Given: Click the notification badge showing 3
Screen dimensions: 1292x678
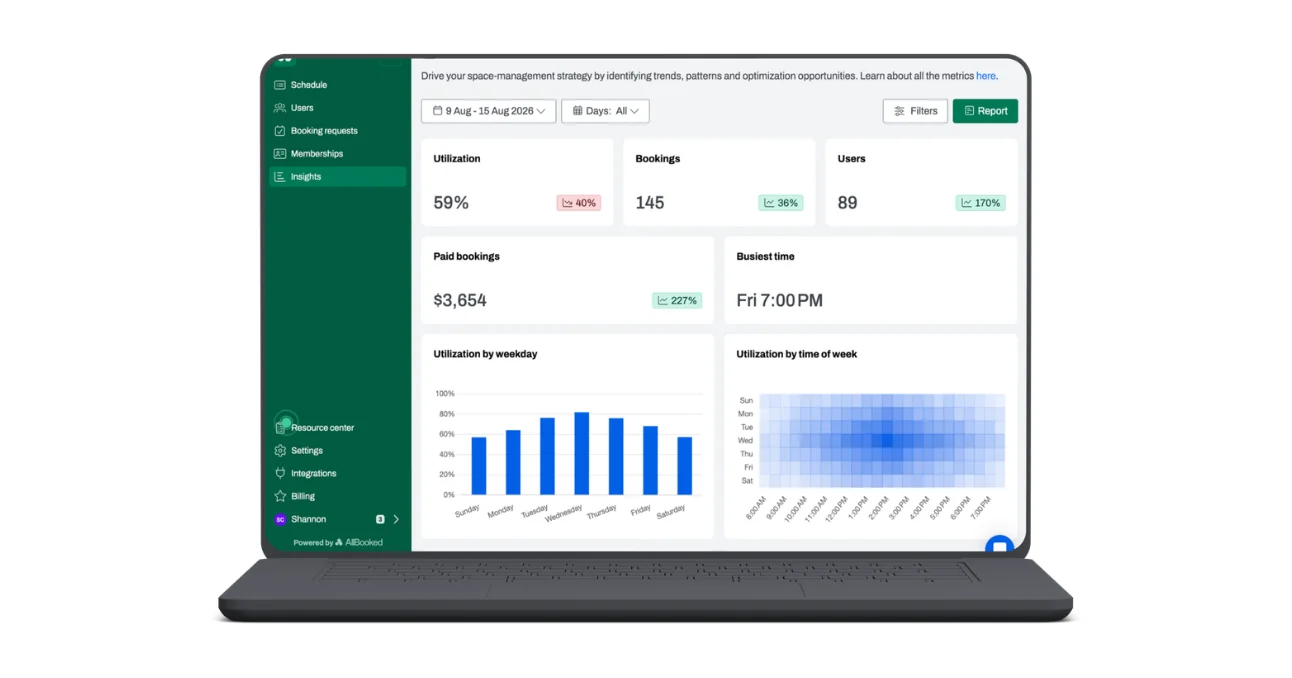Looking at the screenshot, I should [380, 520].
